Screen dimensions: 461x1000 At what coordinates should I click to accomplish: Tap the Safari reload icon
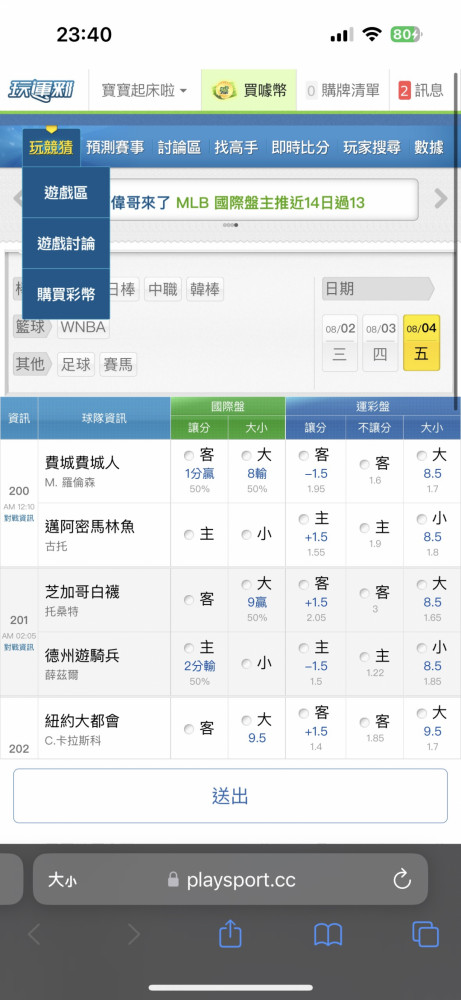click(x=402, y=880)
